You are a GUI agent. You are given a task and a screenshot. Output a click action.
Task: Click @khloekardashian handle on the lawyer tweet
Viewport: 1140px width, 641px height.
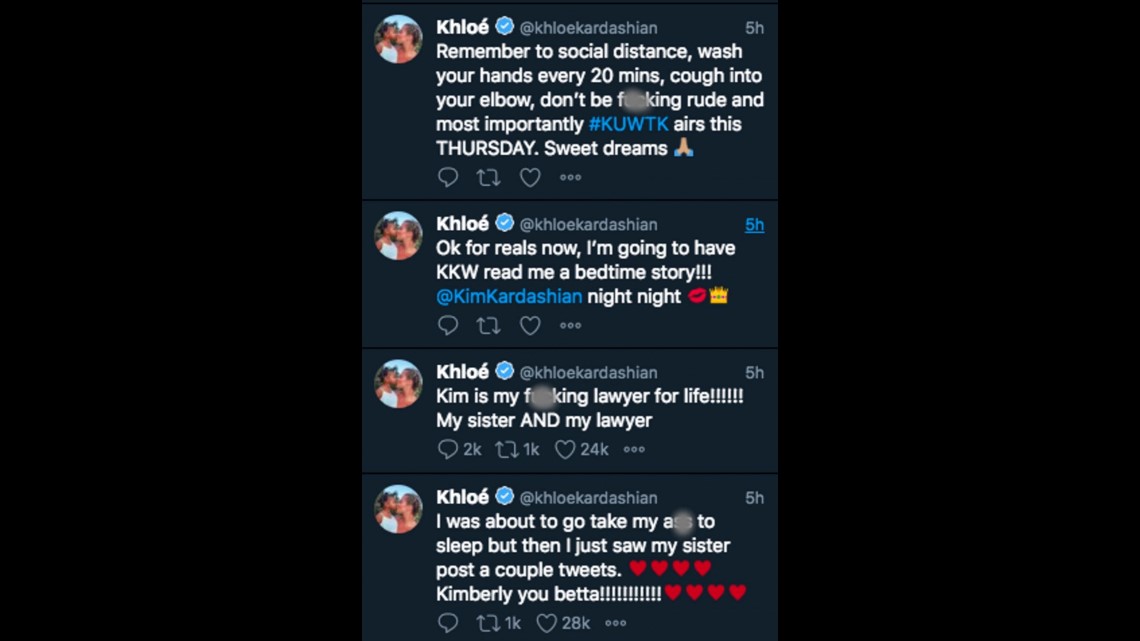[588, 373]
